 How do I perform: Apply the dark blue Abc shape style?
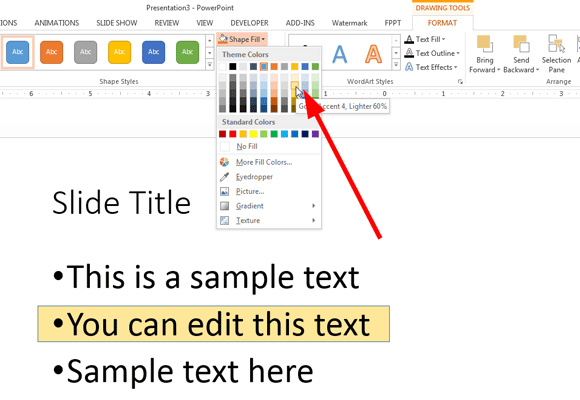click(154, 52)
